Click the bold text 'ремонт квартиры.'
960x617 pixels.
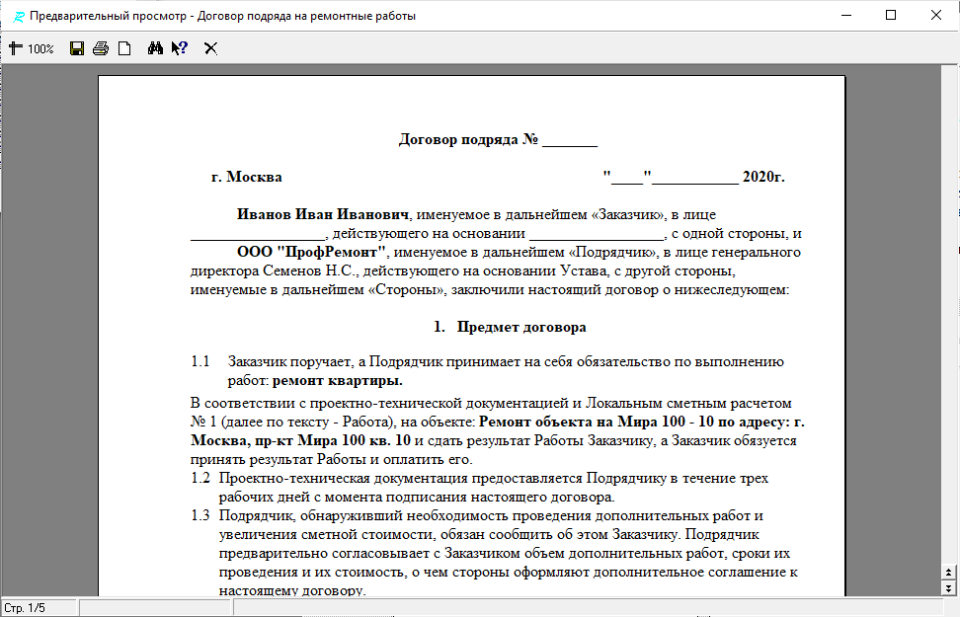pos(337,380)
